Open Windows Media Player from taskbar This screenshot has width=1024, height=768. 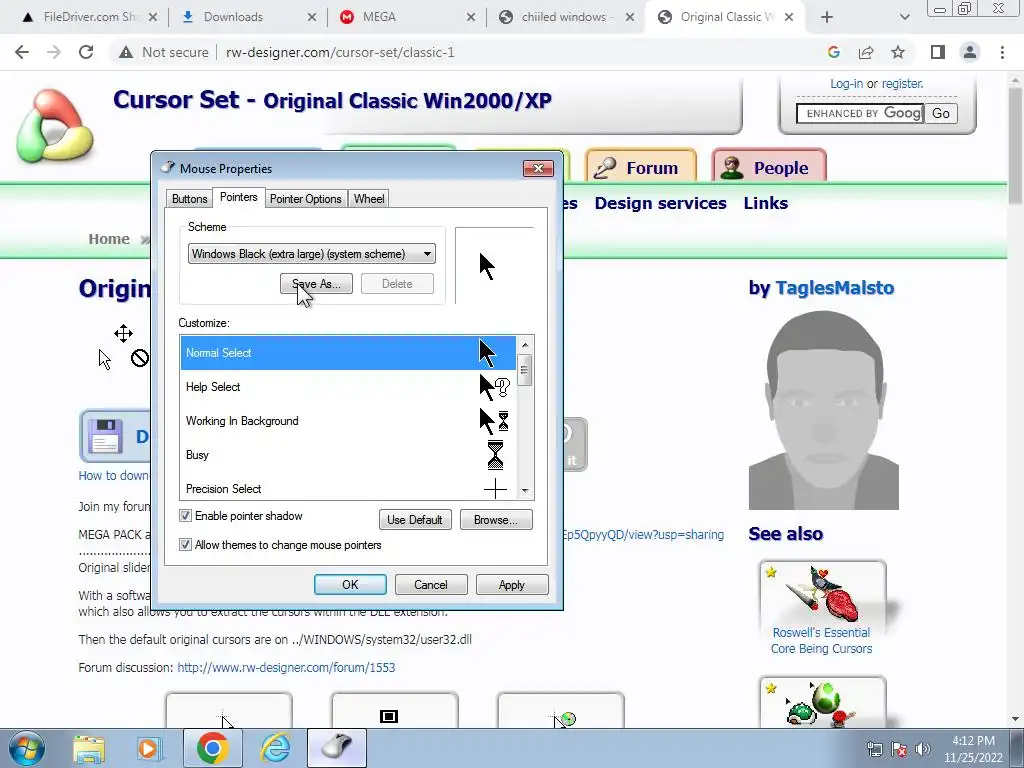149,749
